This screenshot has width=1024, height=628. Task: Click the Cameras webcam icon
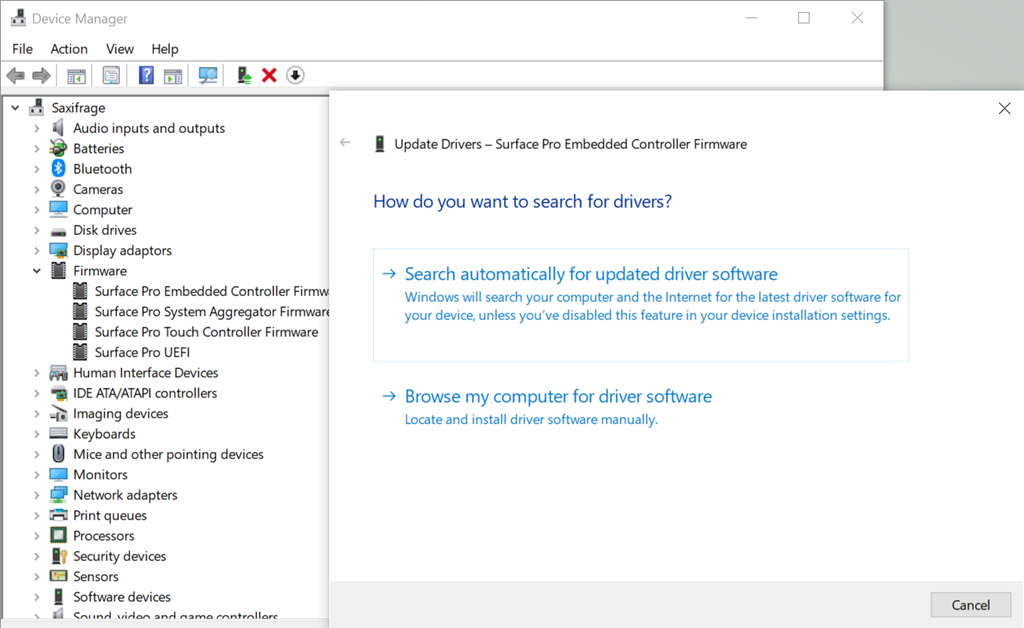[x=58, y=189]
